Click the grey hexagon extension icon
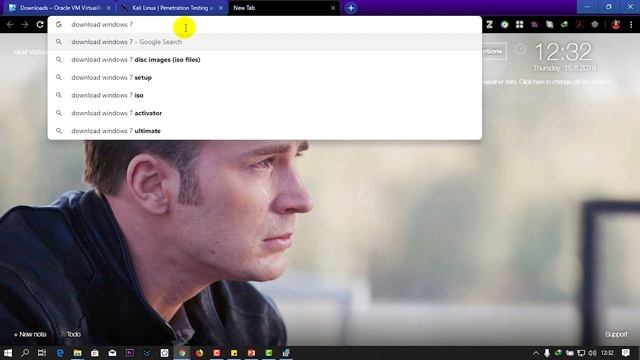640x360 pixels. pyautogui.click(x=595, y=24)
